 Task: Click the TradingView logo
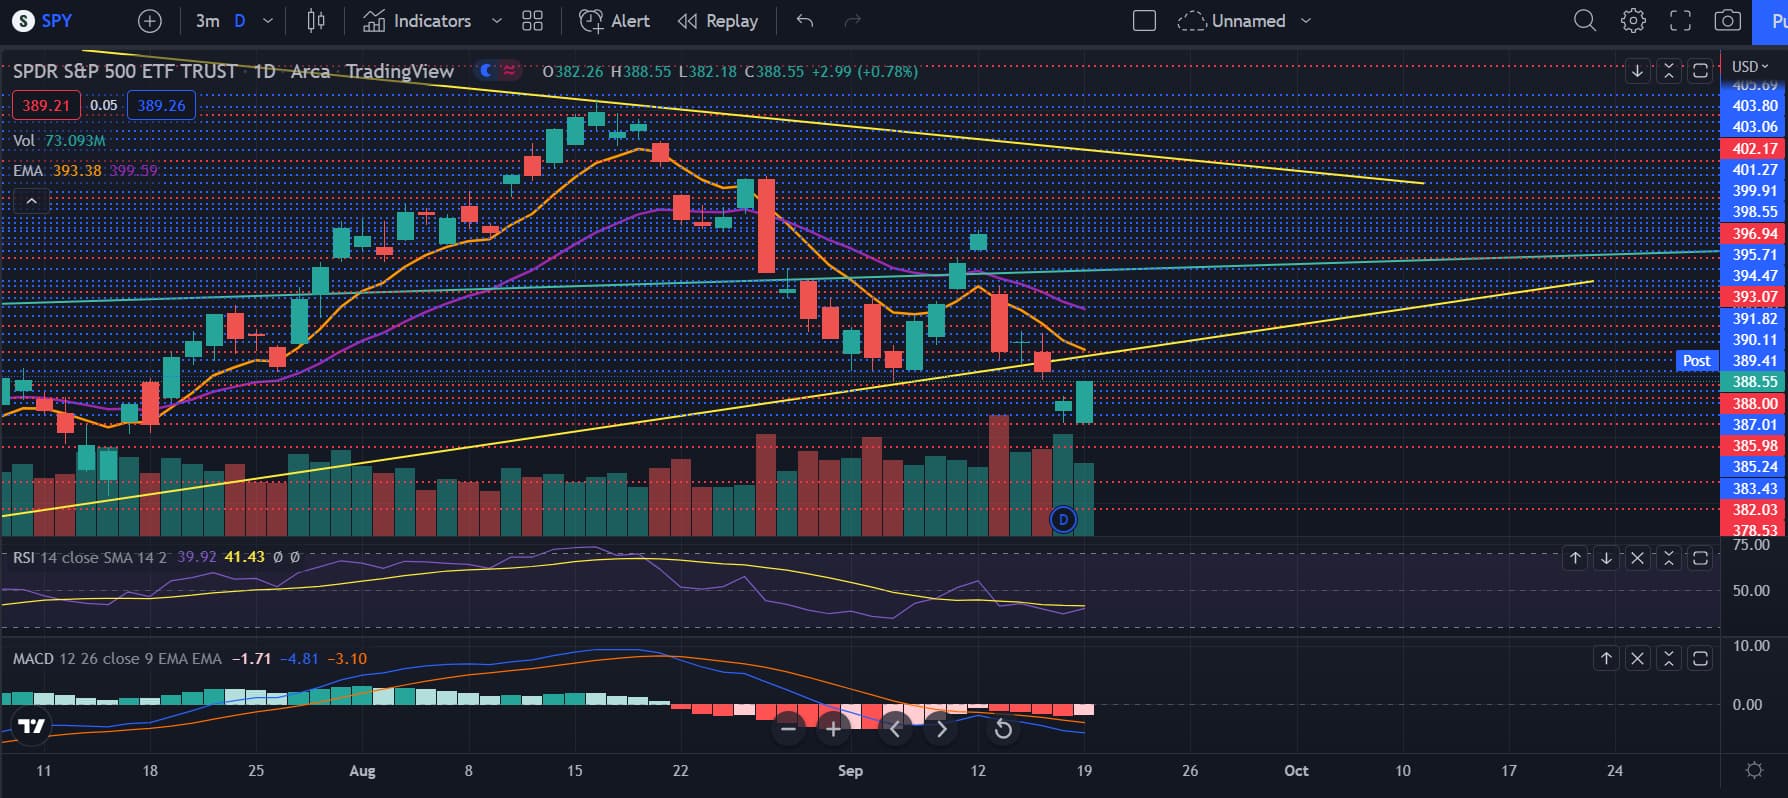(x=32, y=726)
